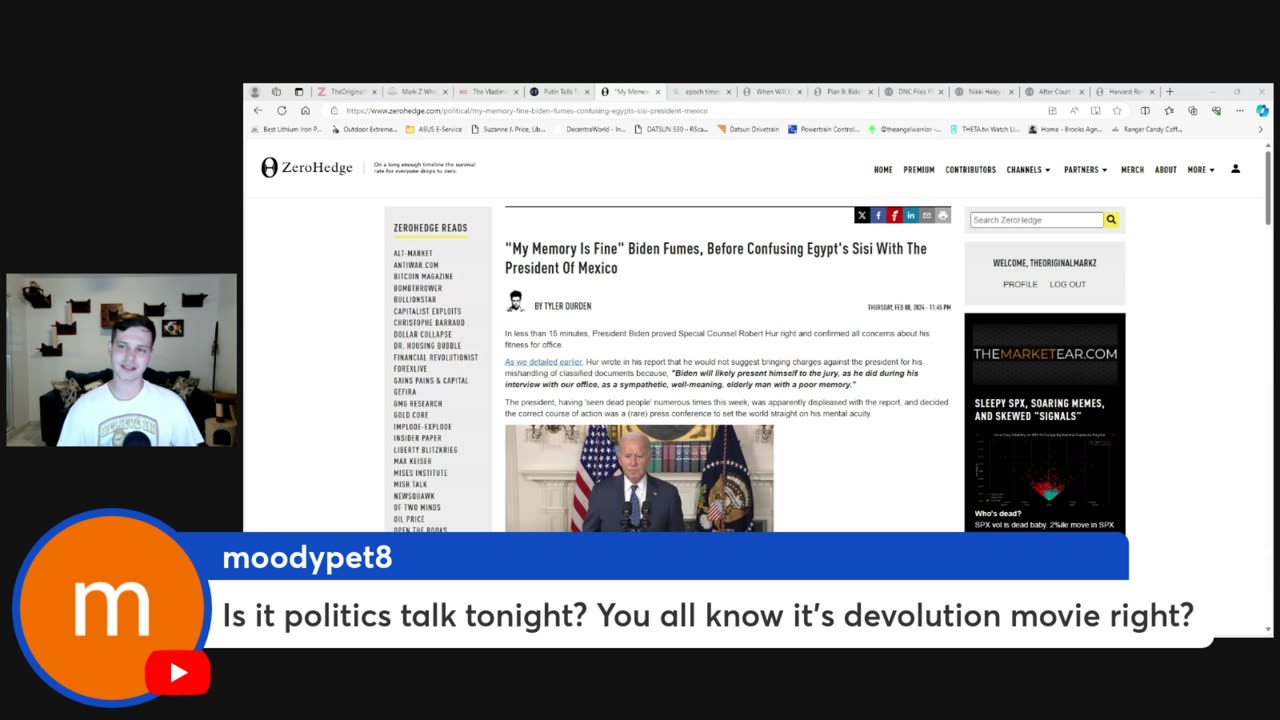The height and width of the screenshot is (720, 1280).
Task: Enter immersive reader view
Action: click(1095, 111)
